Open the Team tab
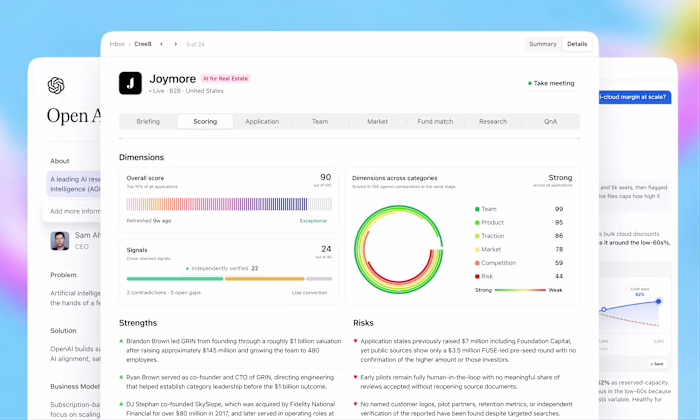 click(320, 121)
